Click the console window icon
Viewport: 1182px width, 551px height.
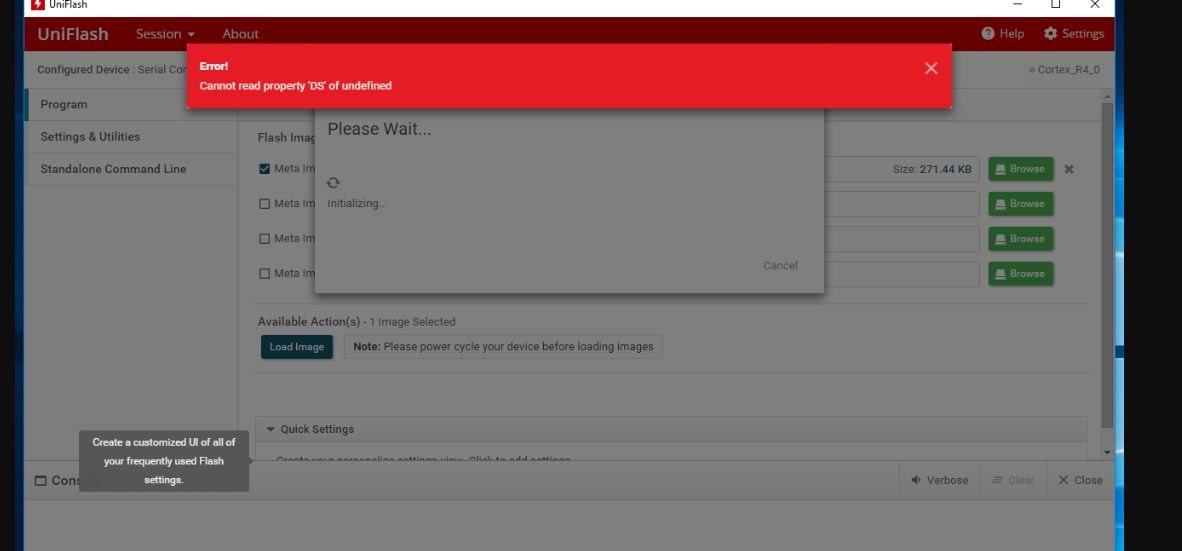pyautogui.click(x=41, y=481)
